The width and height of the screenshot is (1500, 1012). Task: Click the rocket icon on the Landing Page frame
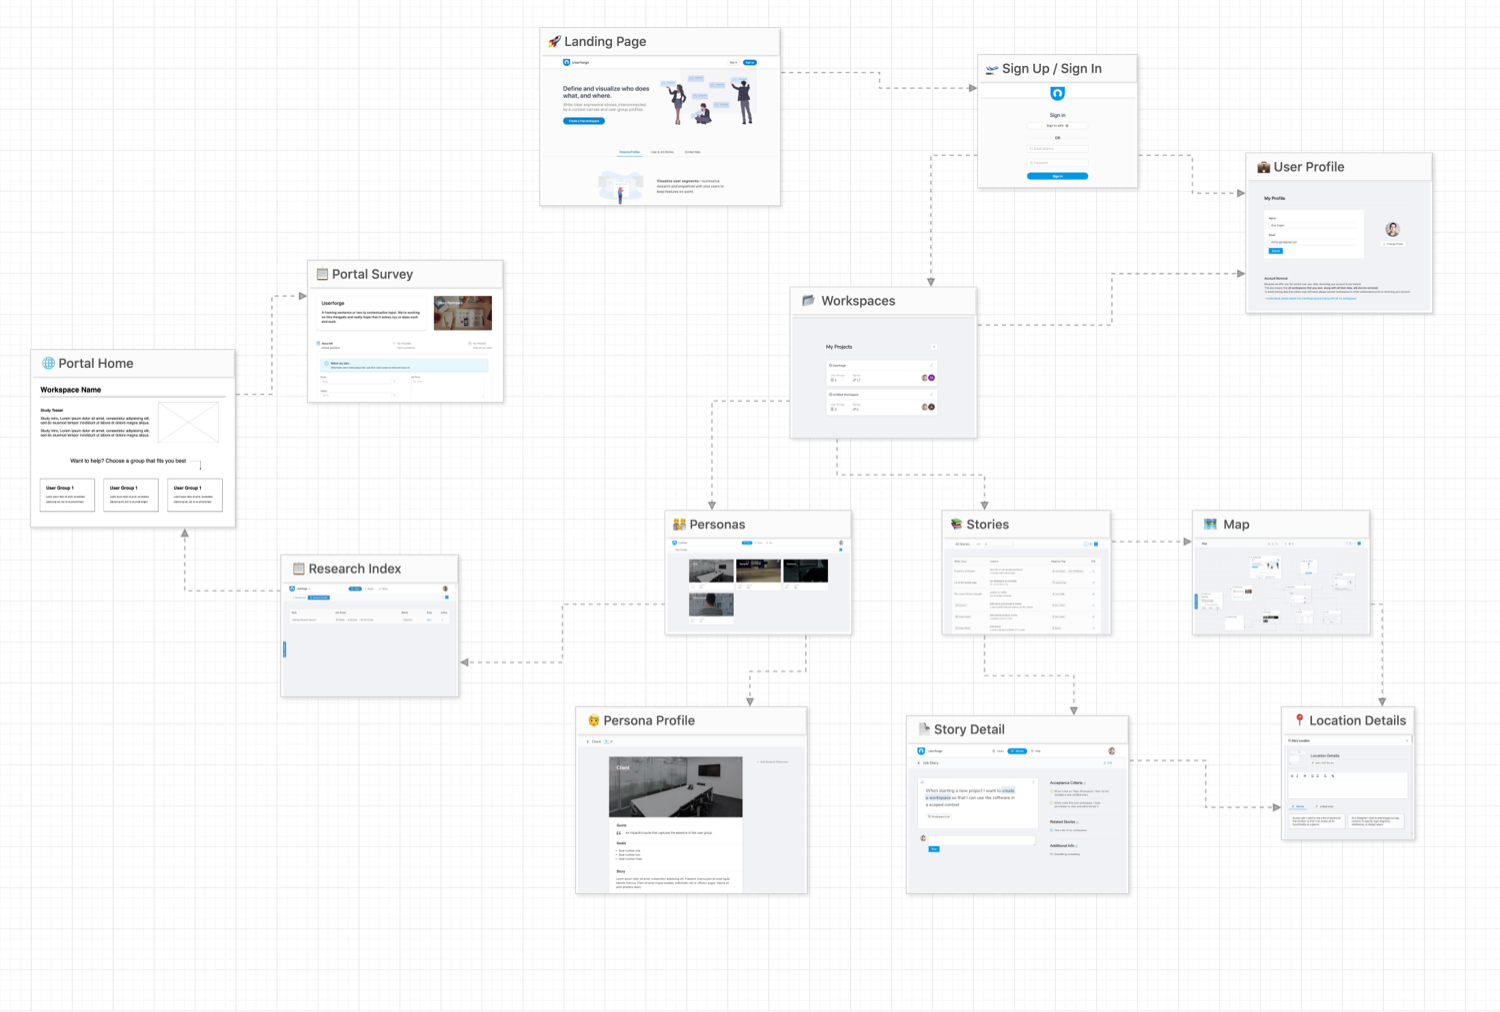point(553,42)
